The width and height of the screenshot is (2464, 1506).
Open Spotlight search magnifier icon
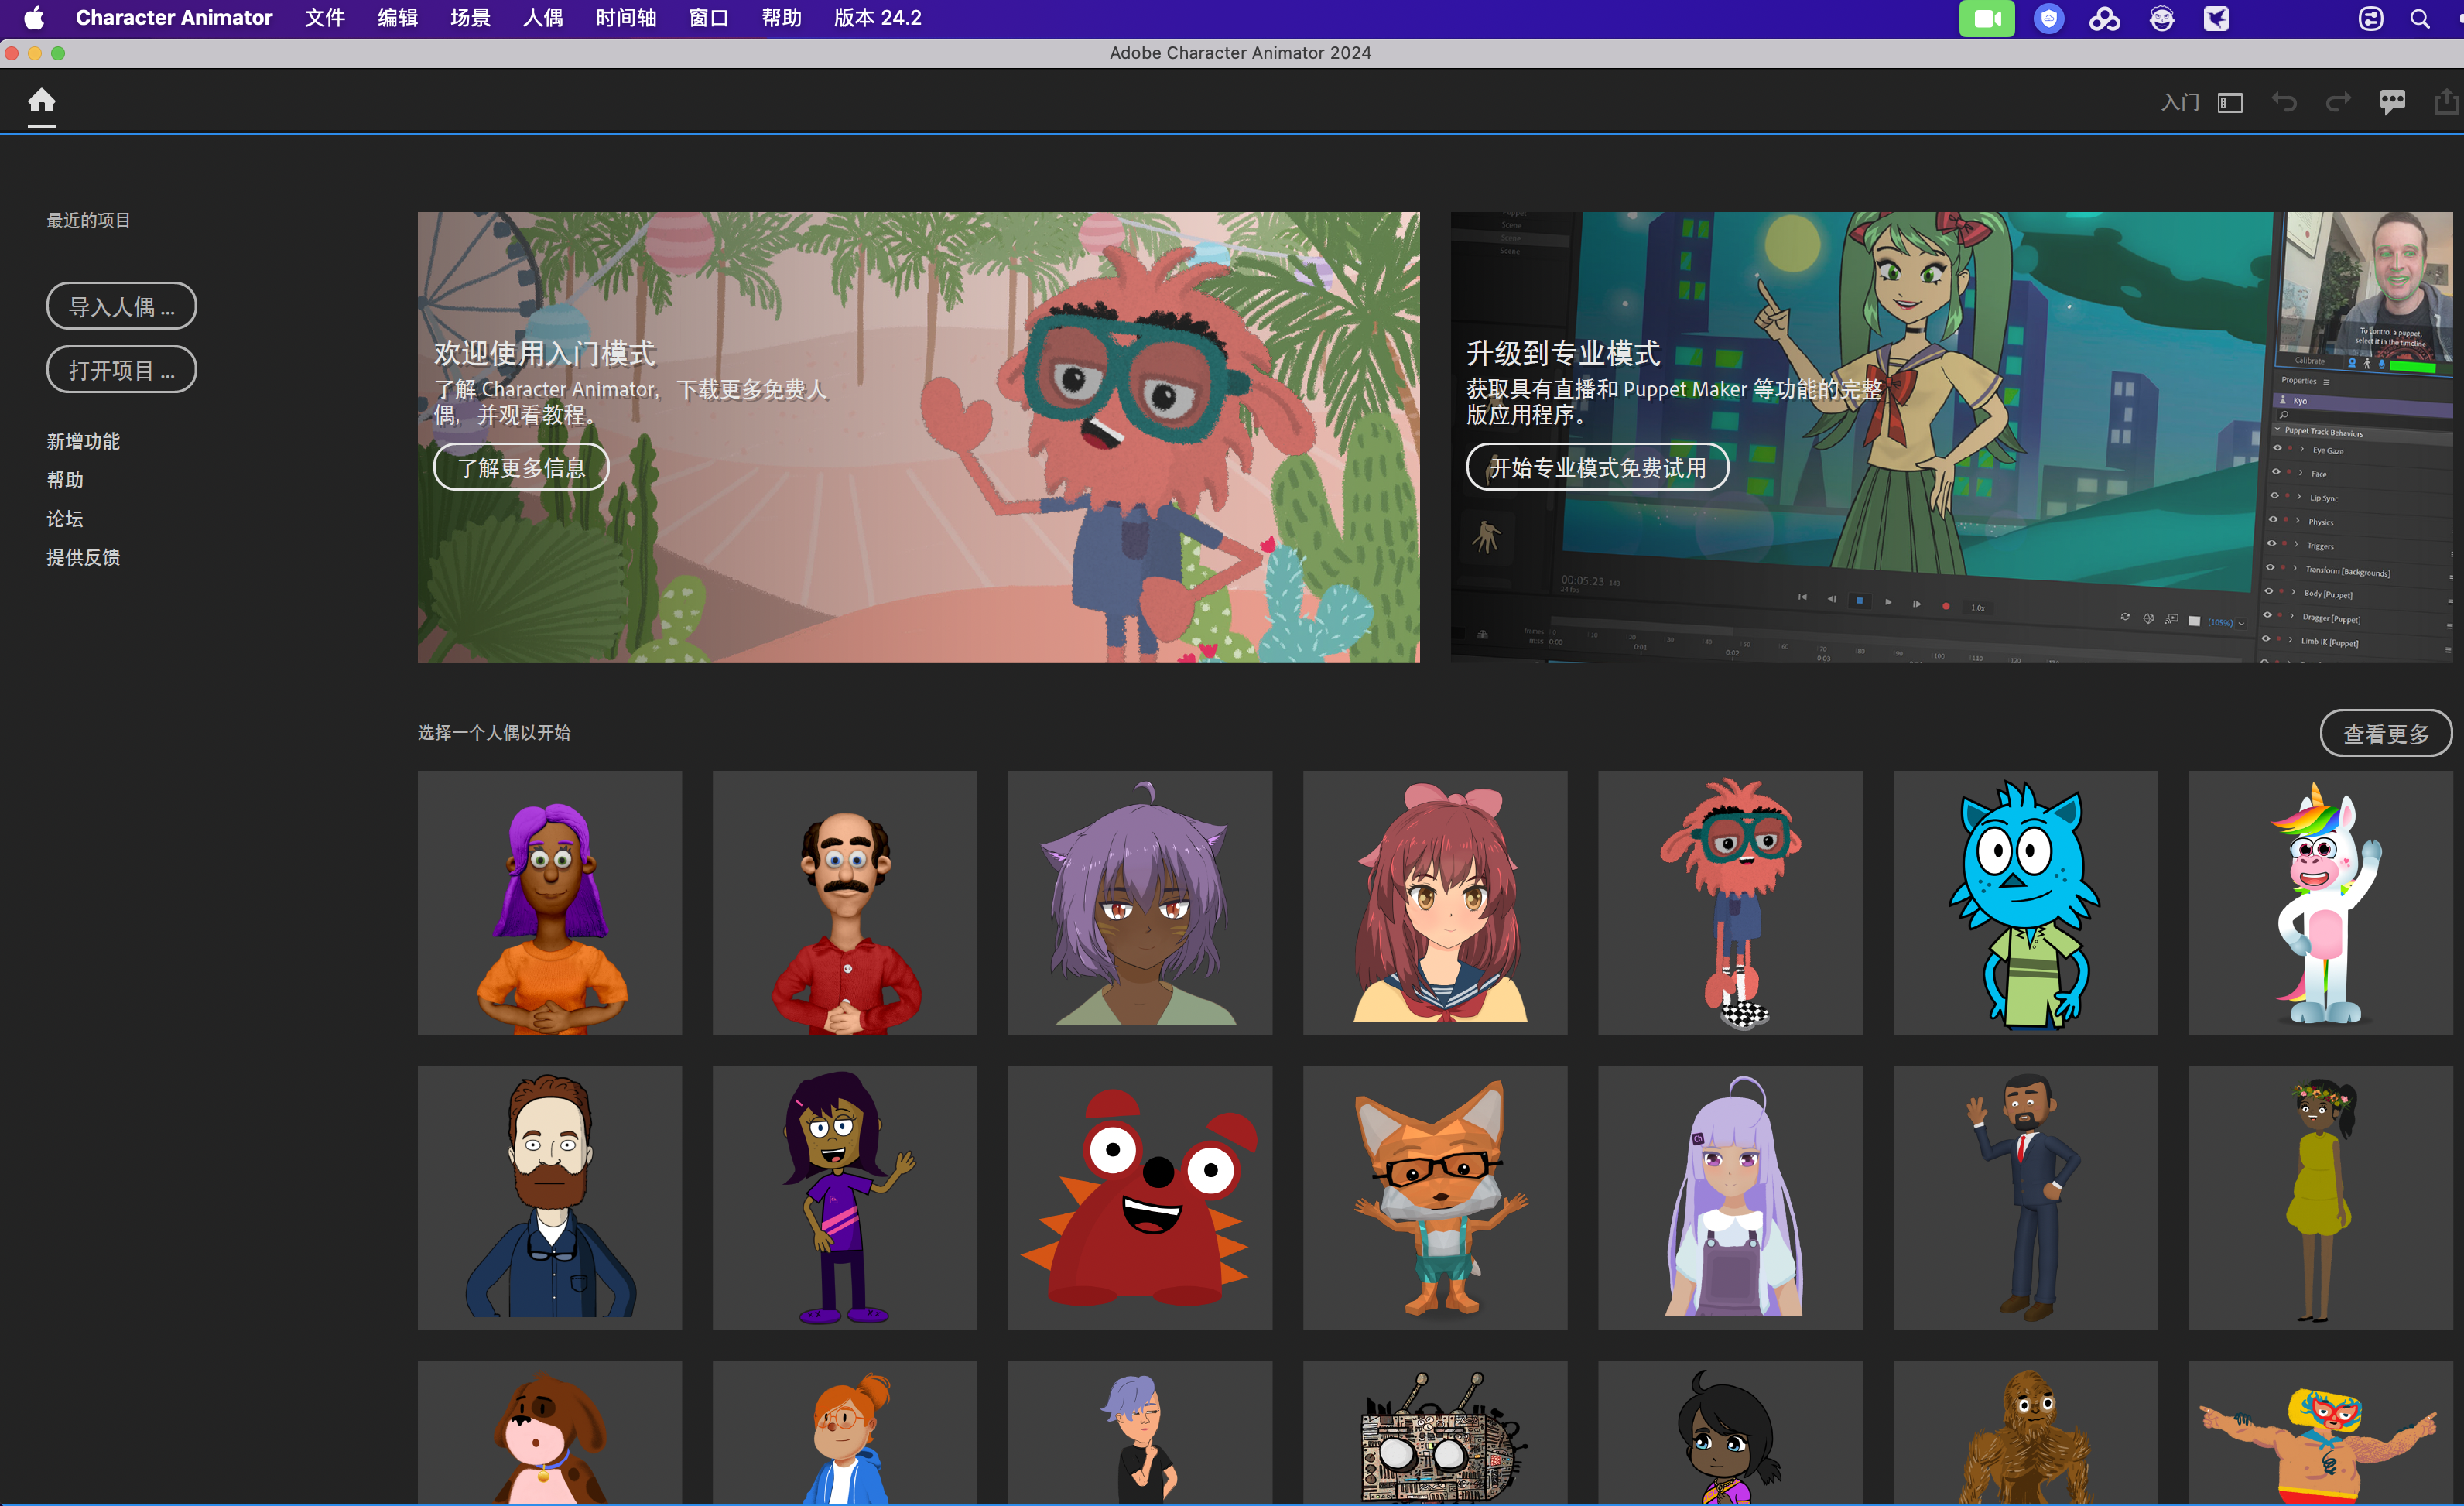(2419, 19)
